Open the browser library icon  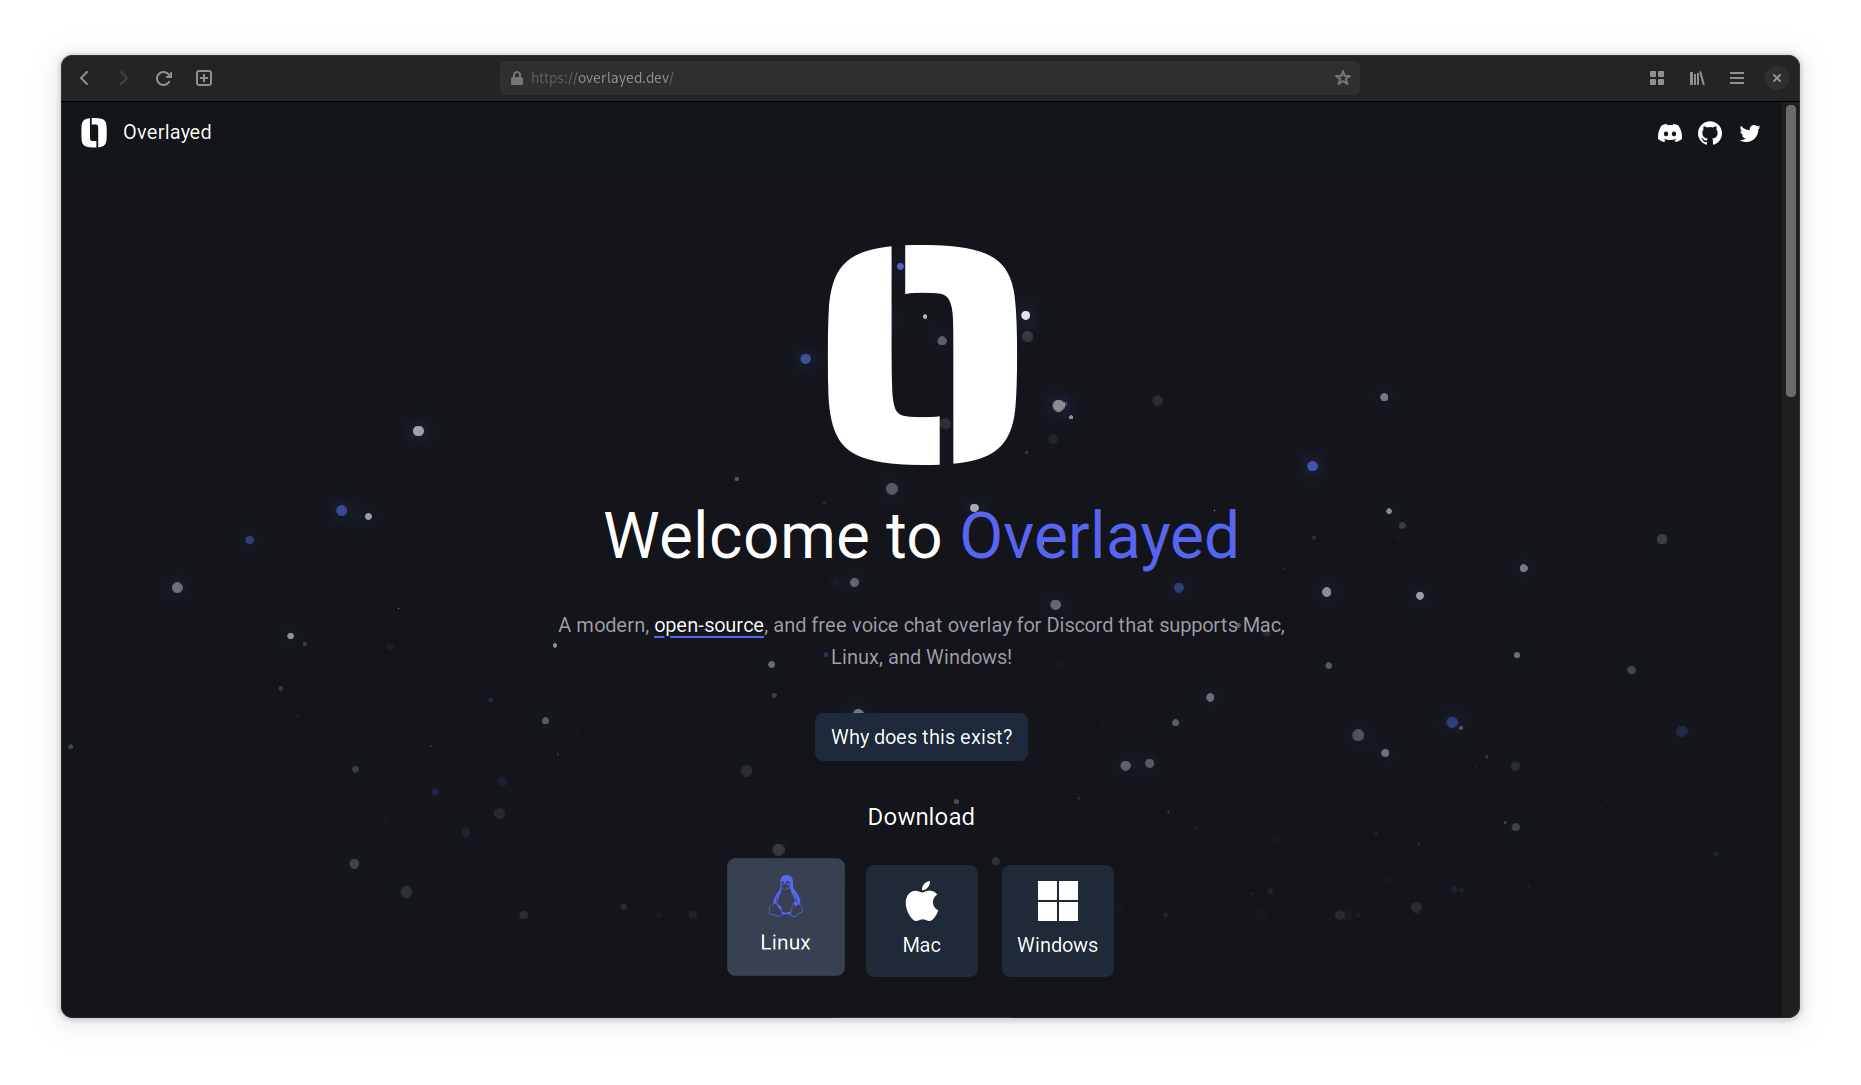(1697, 78)
